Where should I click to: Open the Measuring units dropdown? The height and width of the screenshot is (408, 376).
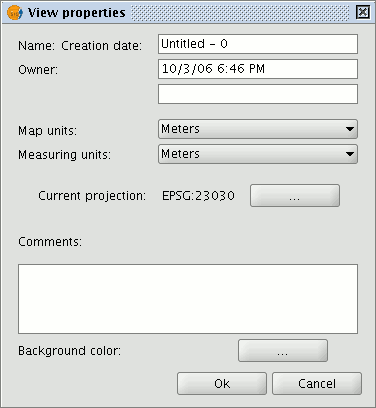click(258, 154)
